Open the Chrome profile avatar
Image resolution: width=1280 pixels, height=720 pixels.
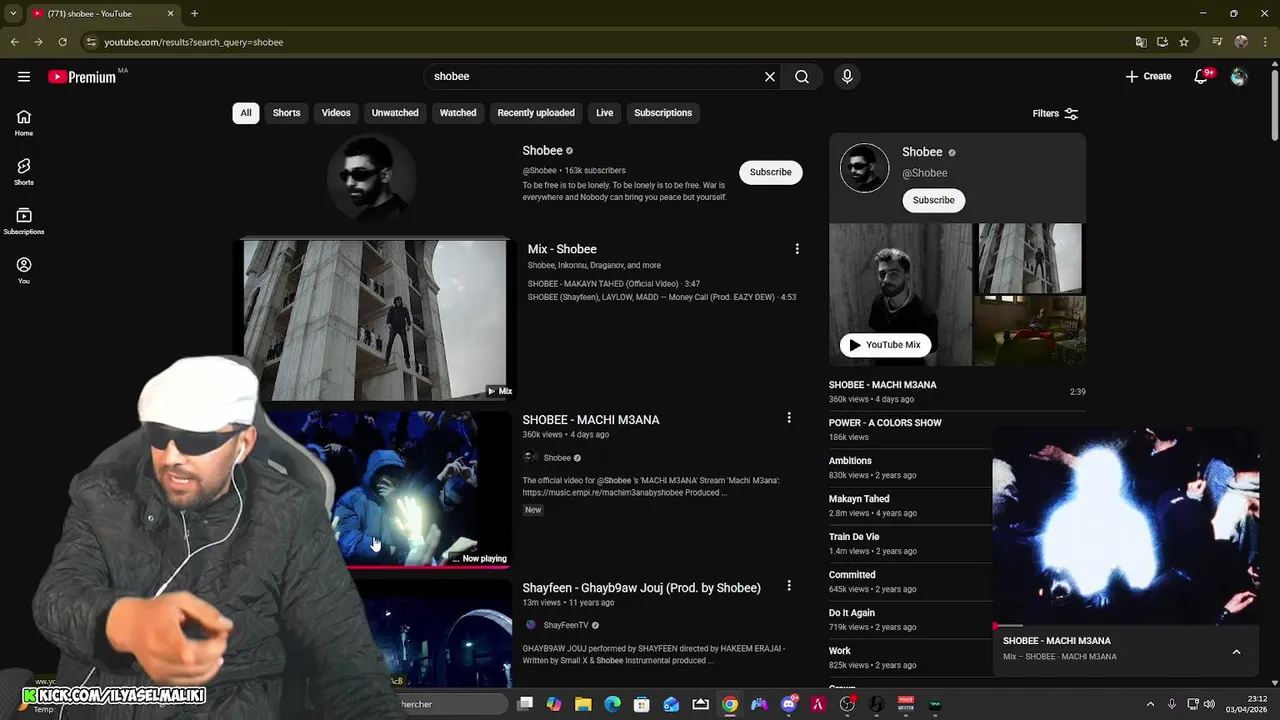(1241, 42)
